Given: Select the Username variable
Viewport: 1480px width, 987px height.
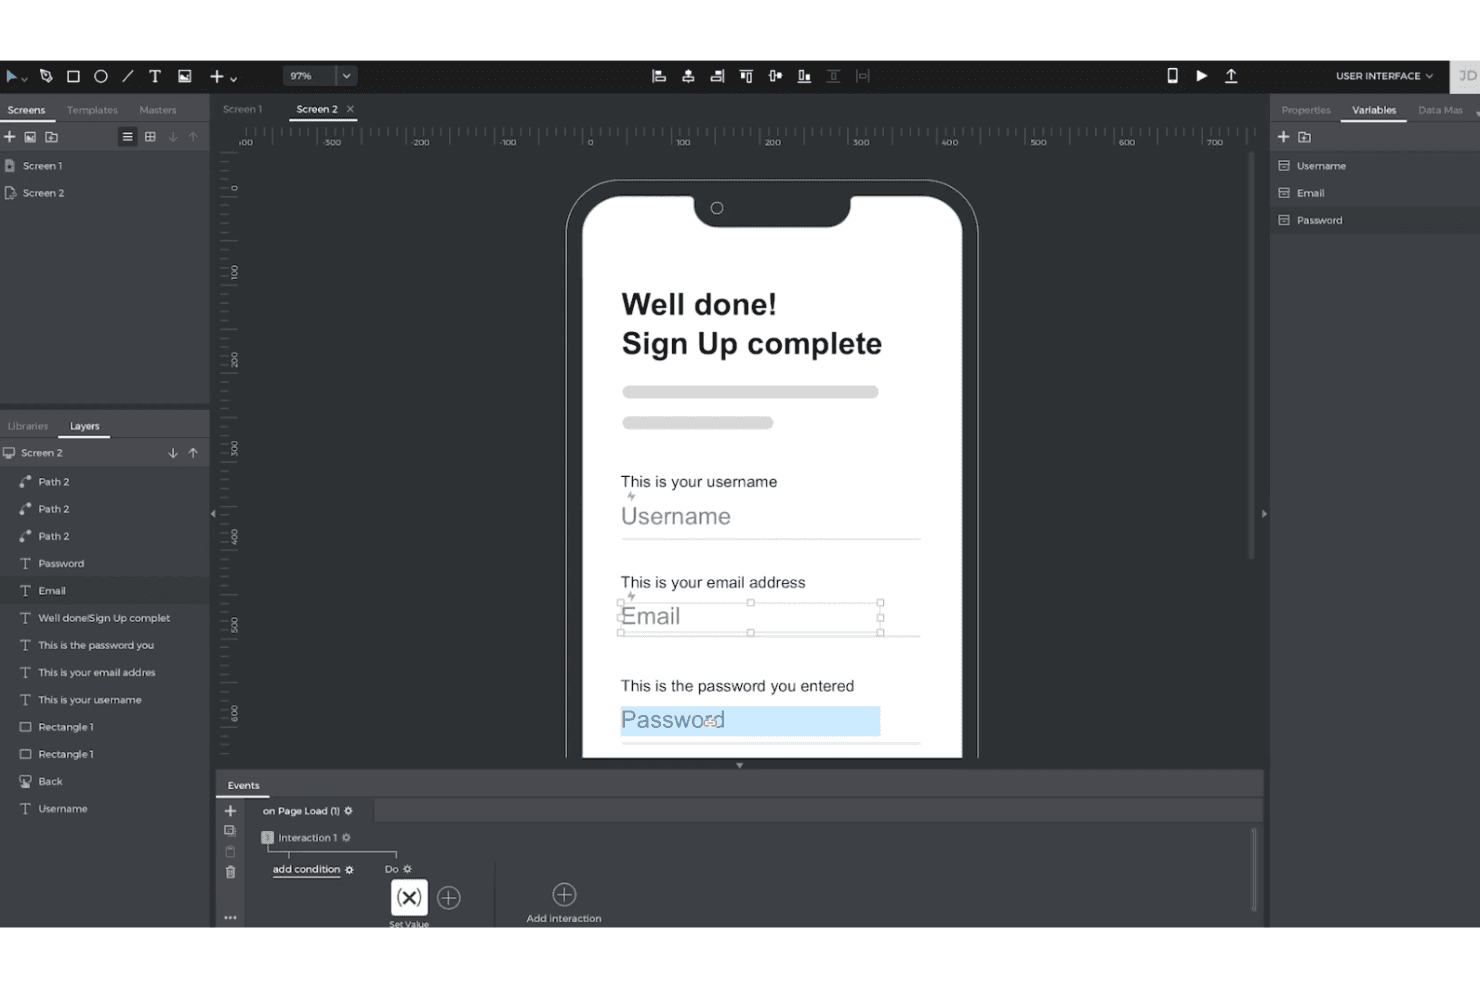Looking at the screenshot, I should (1375, 166).
